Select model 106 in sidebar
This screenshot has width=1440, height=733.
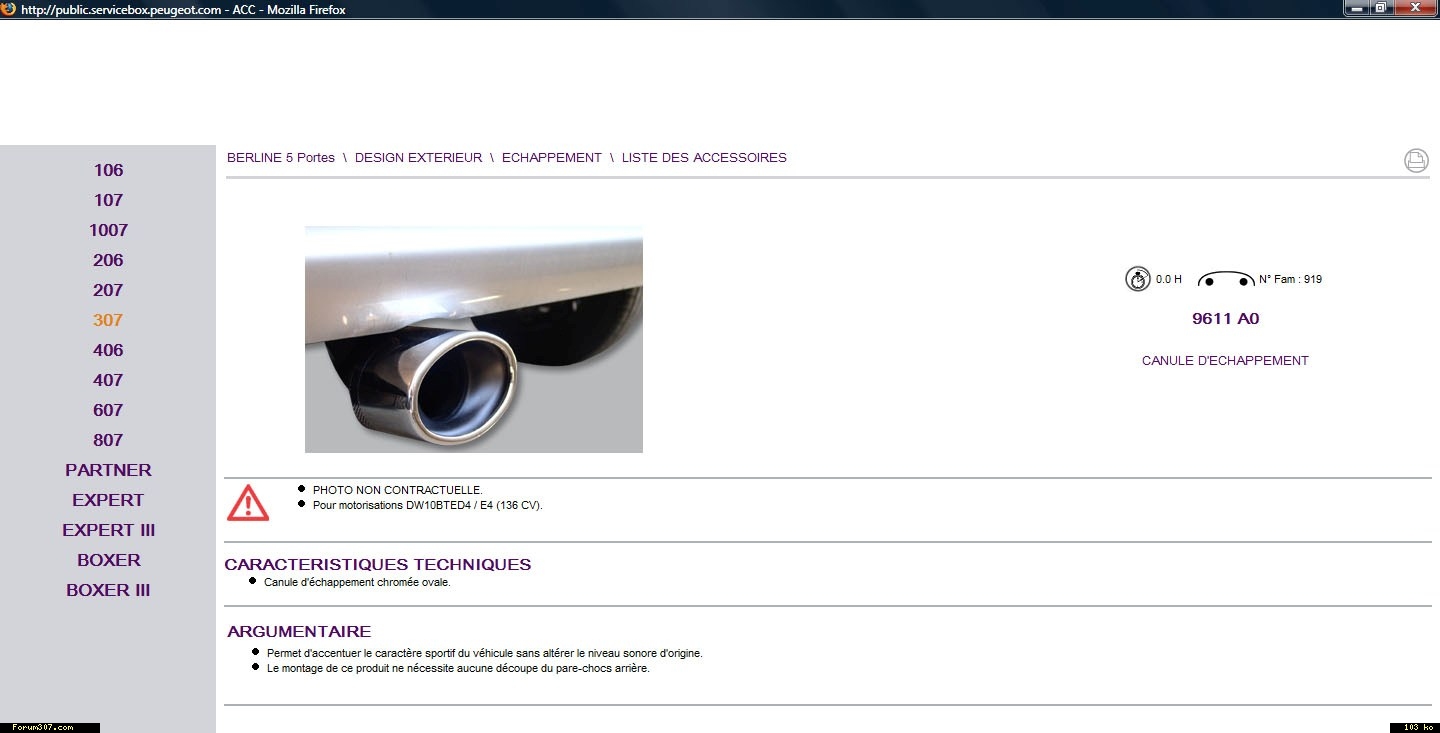tap(108, 170)
